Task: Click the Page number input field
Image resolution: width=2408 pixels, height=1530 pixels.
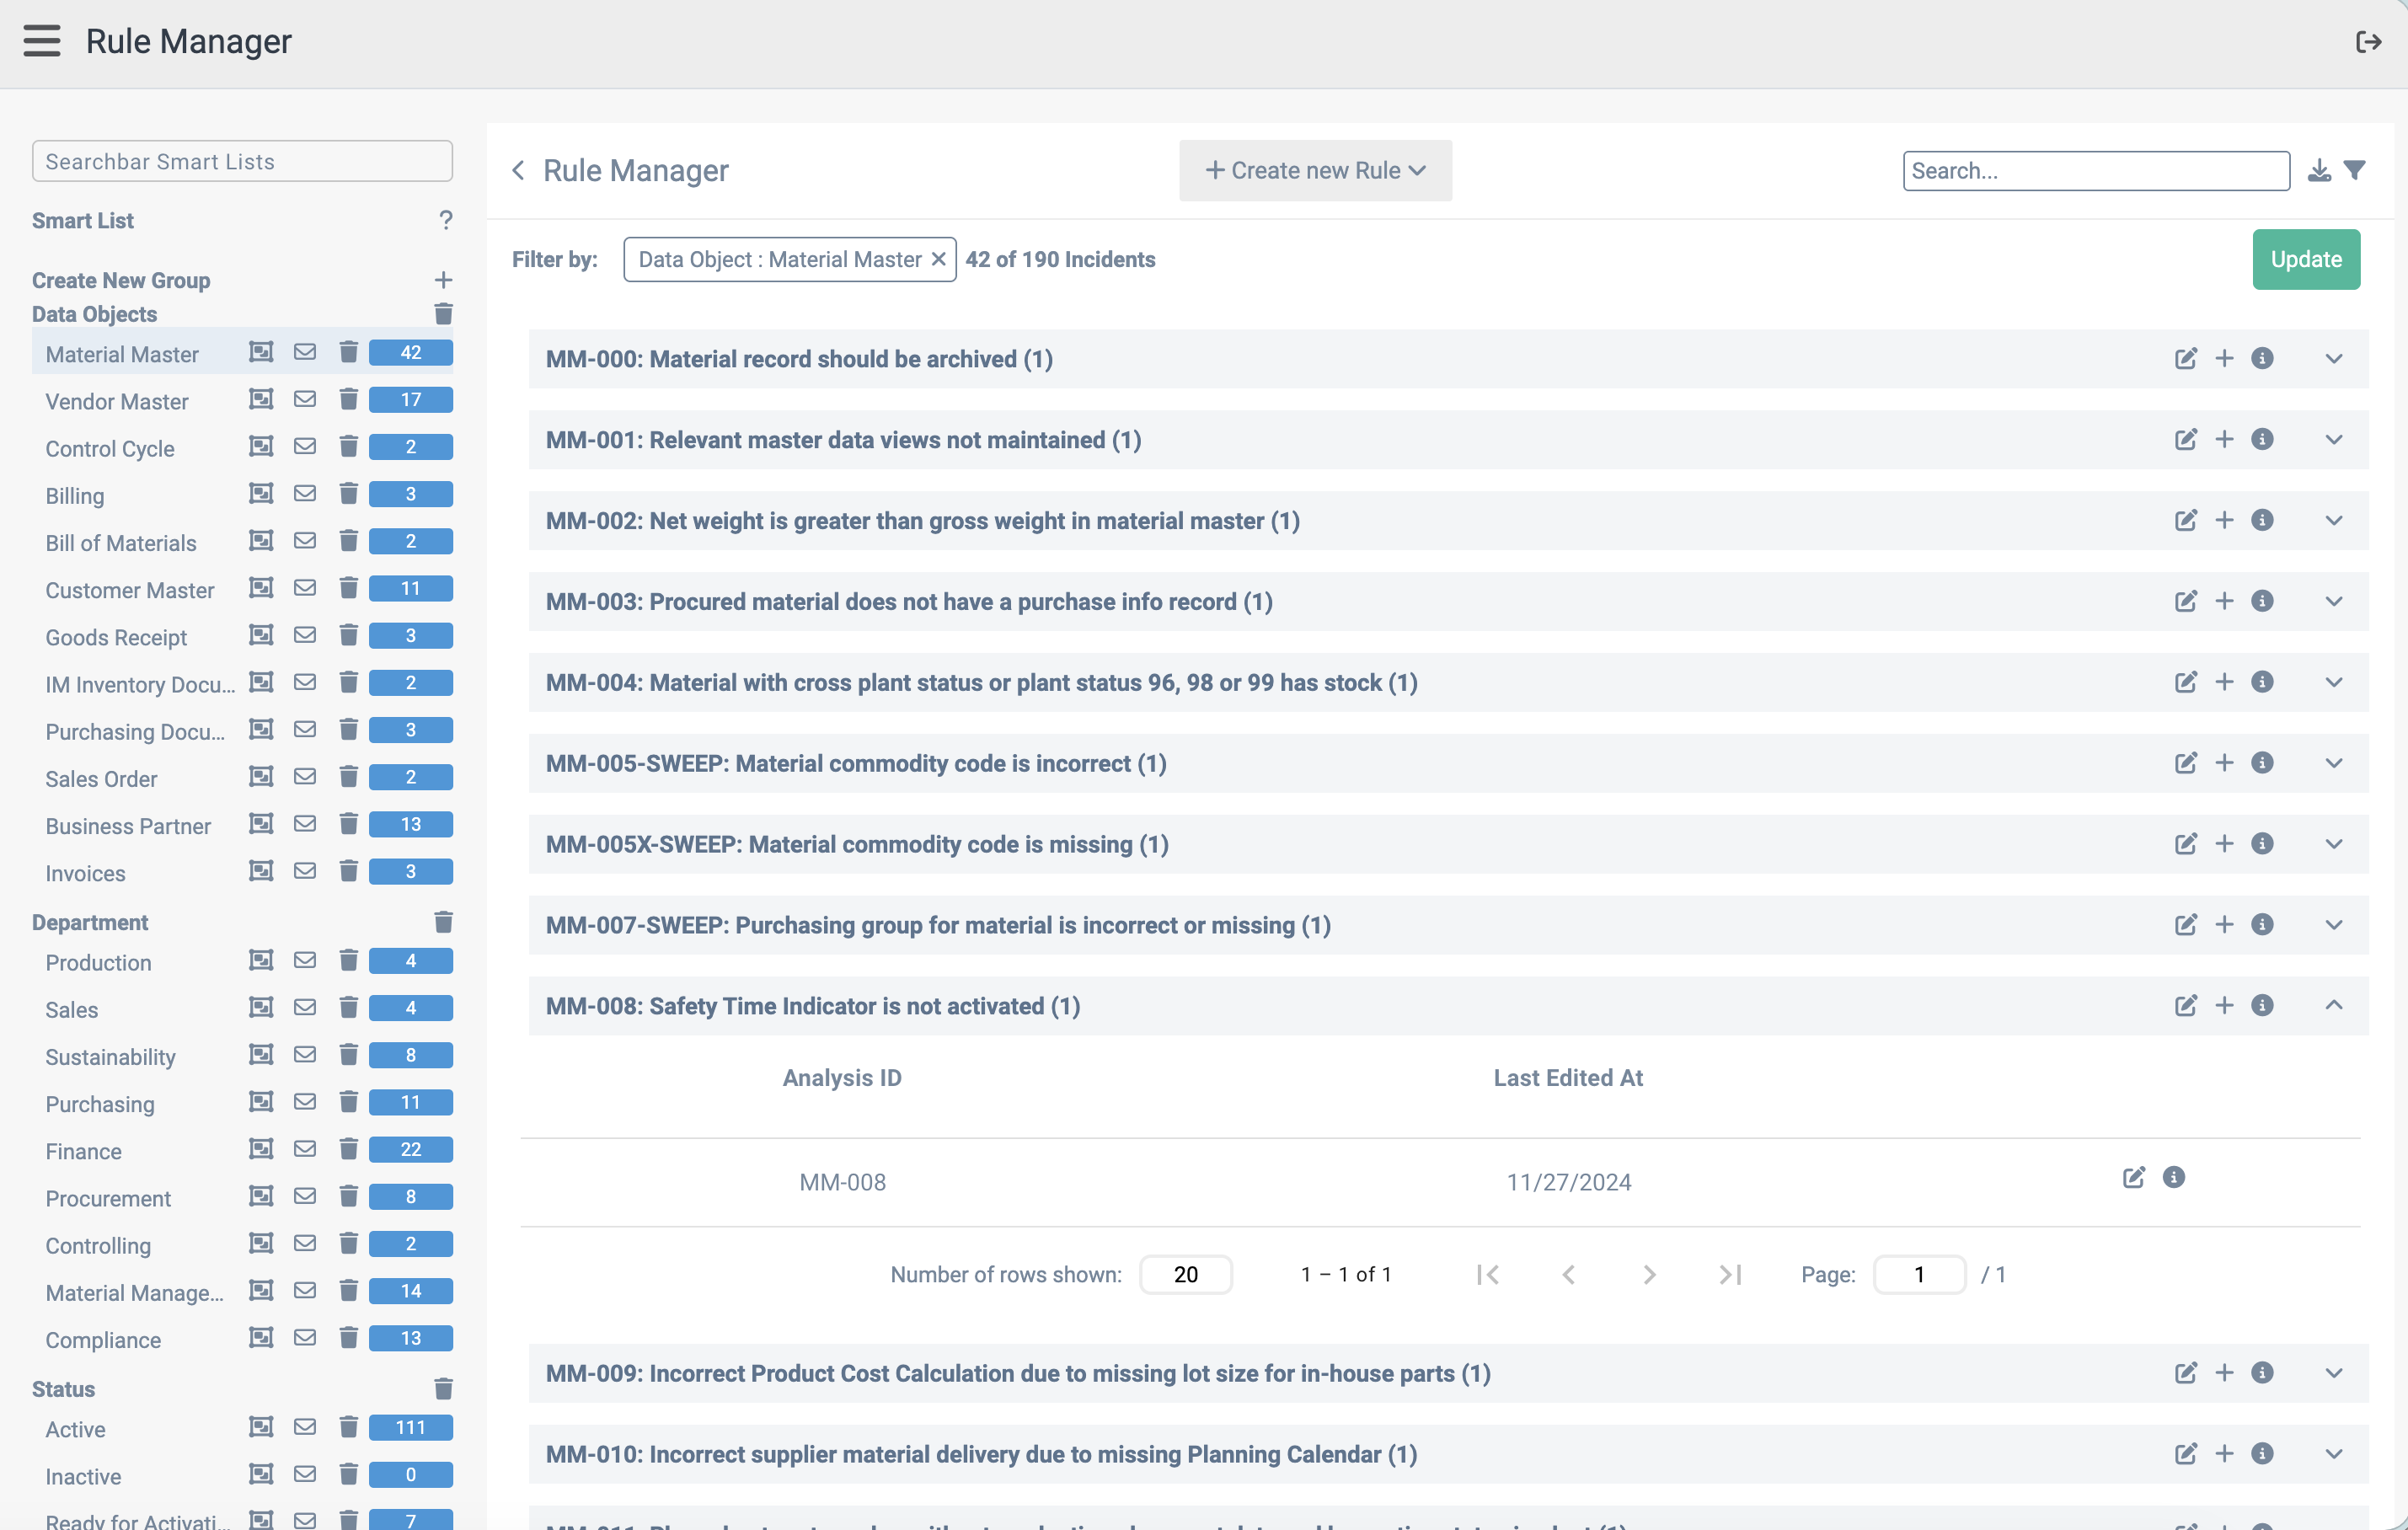Action: click(x=1918, y=1274)
